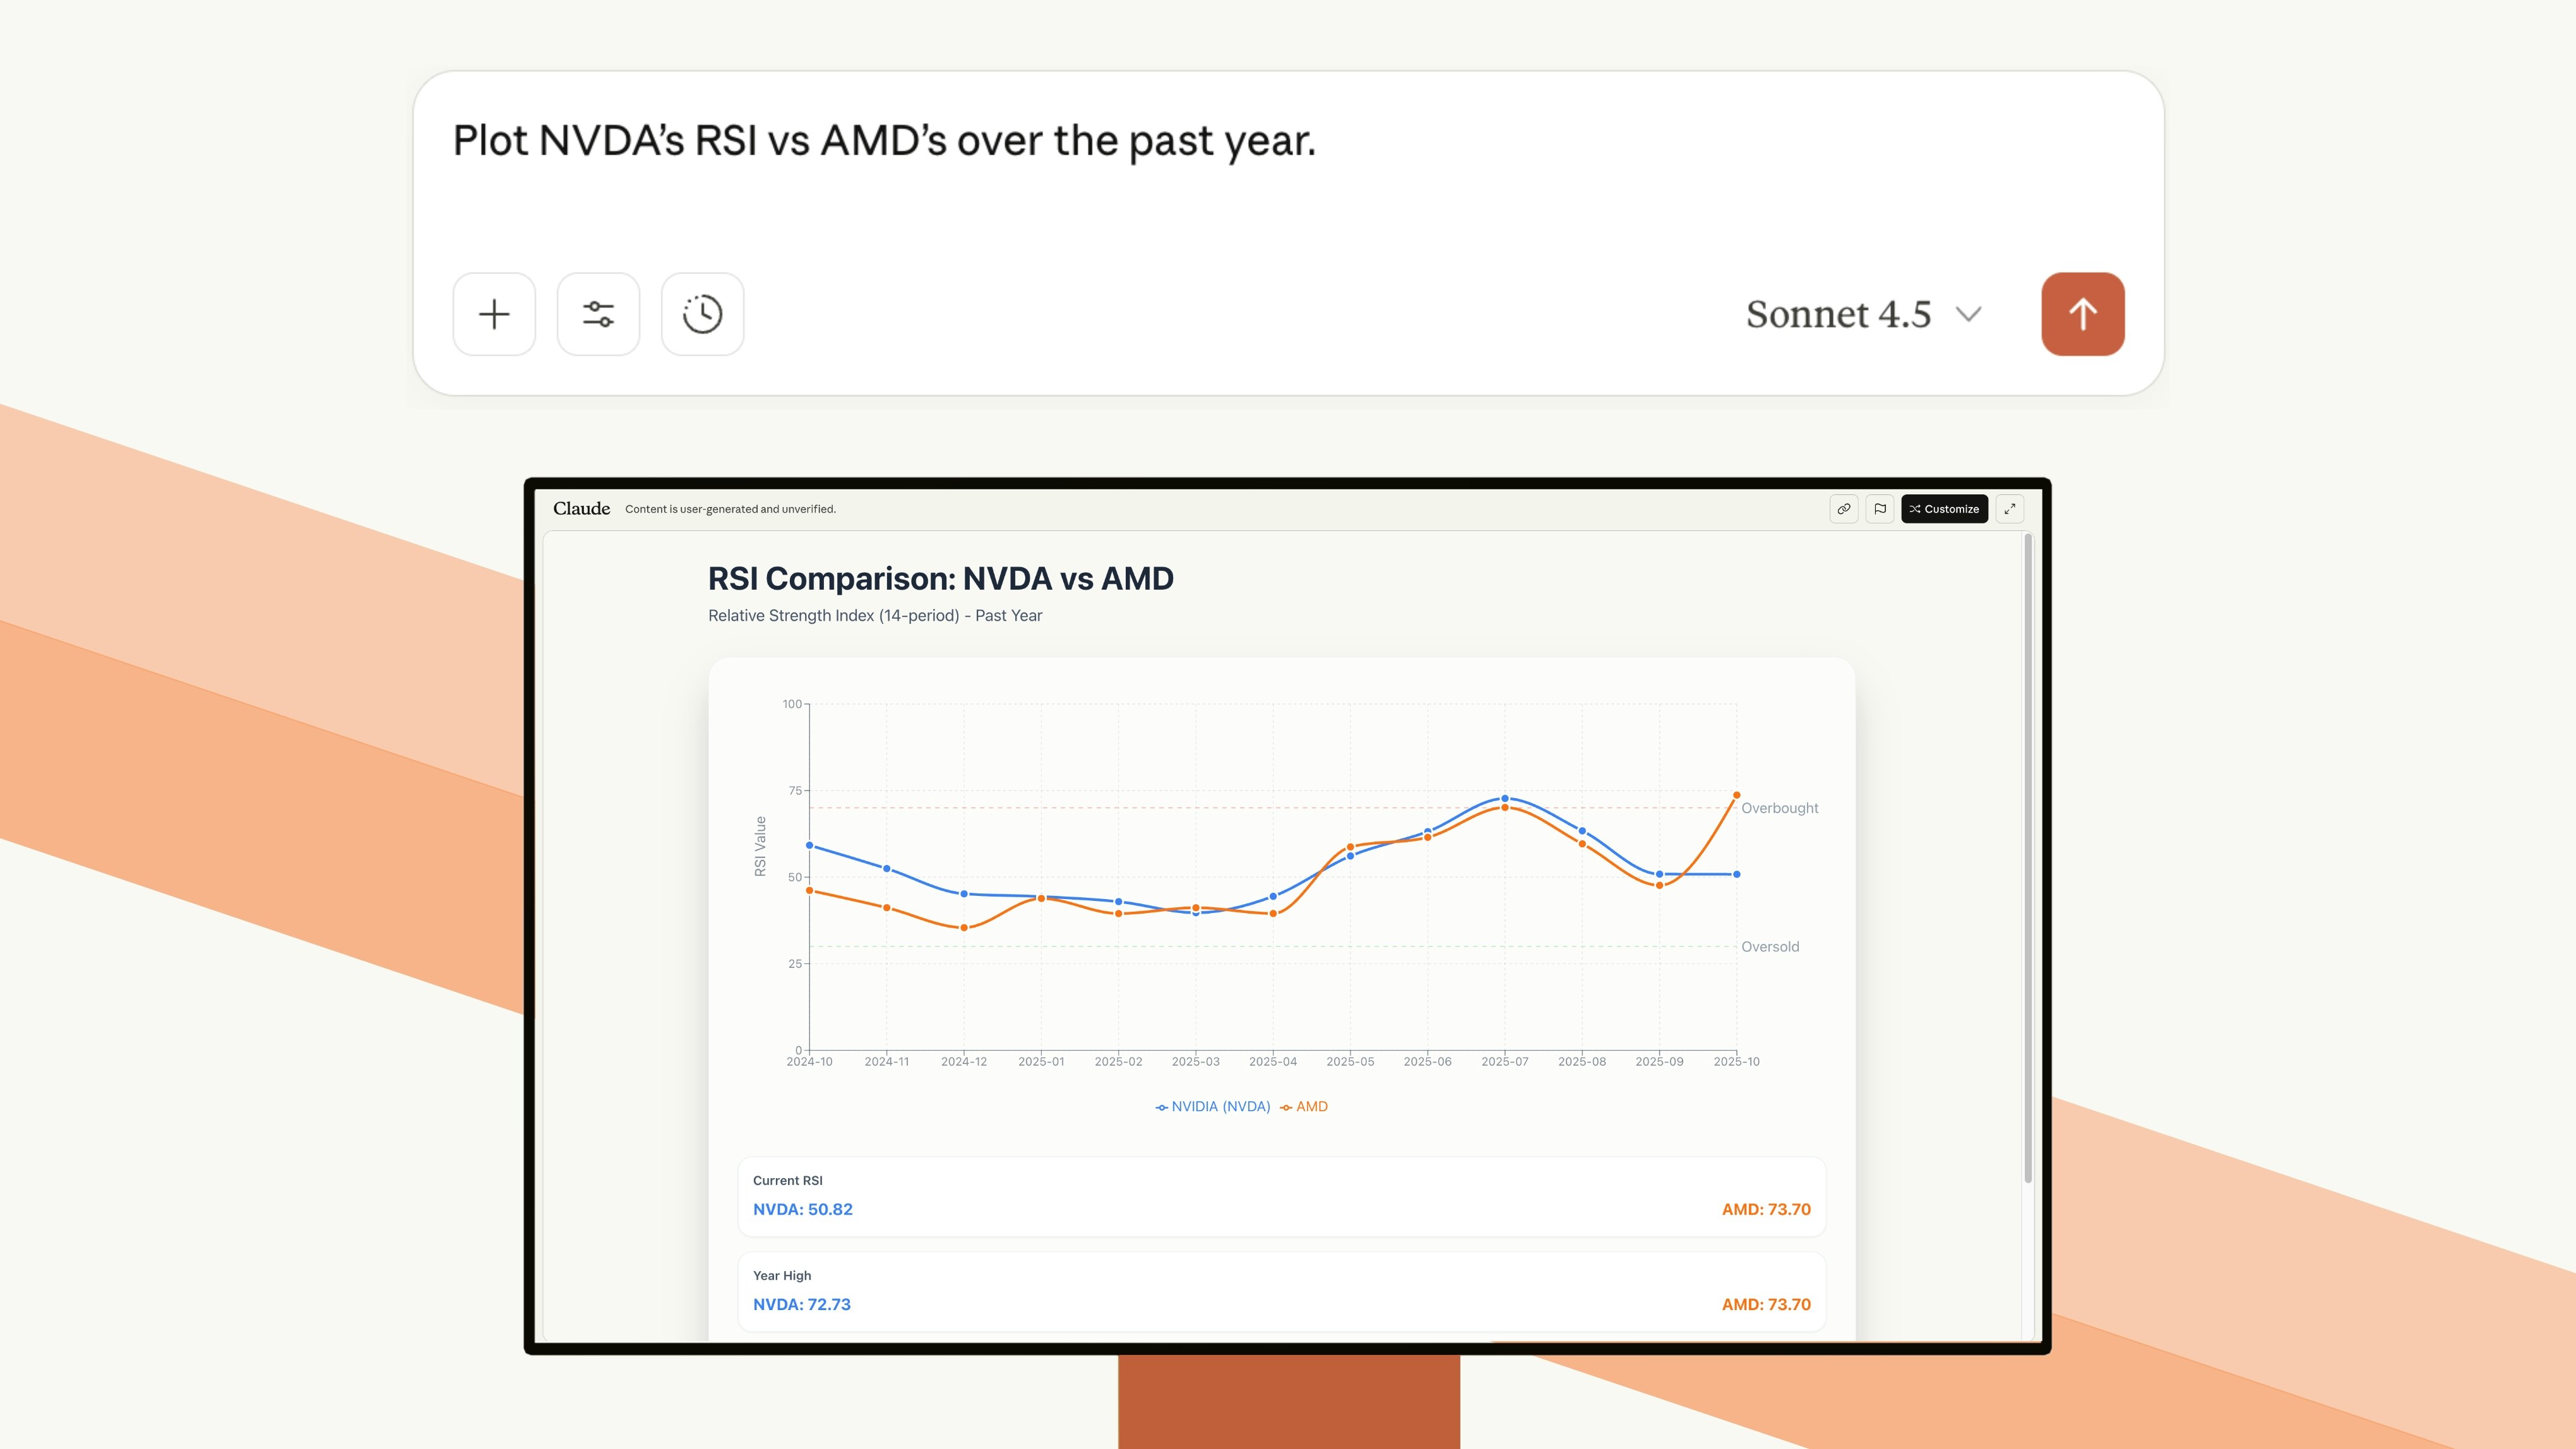Open the Sonnet 4.5 model dropdown

[x=1838, y=314]
